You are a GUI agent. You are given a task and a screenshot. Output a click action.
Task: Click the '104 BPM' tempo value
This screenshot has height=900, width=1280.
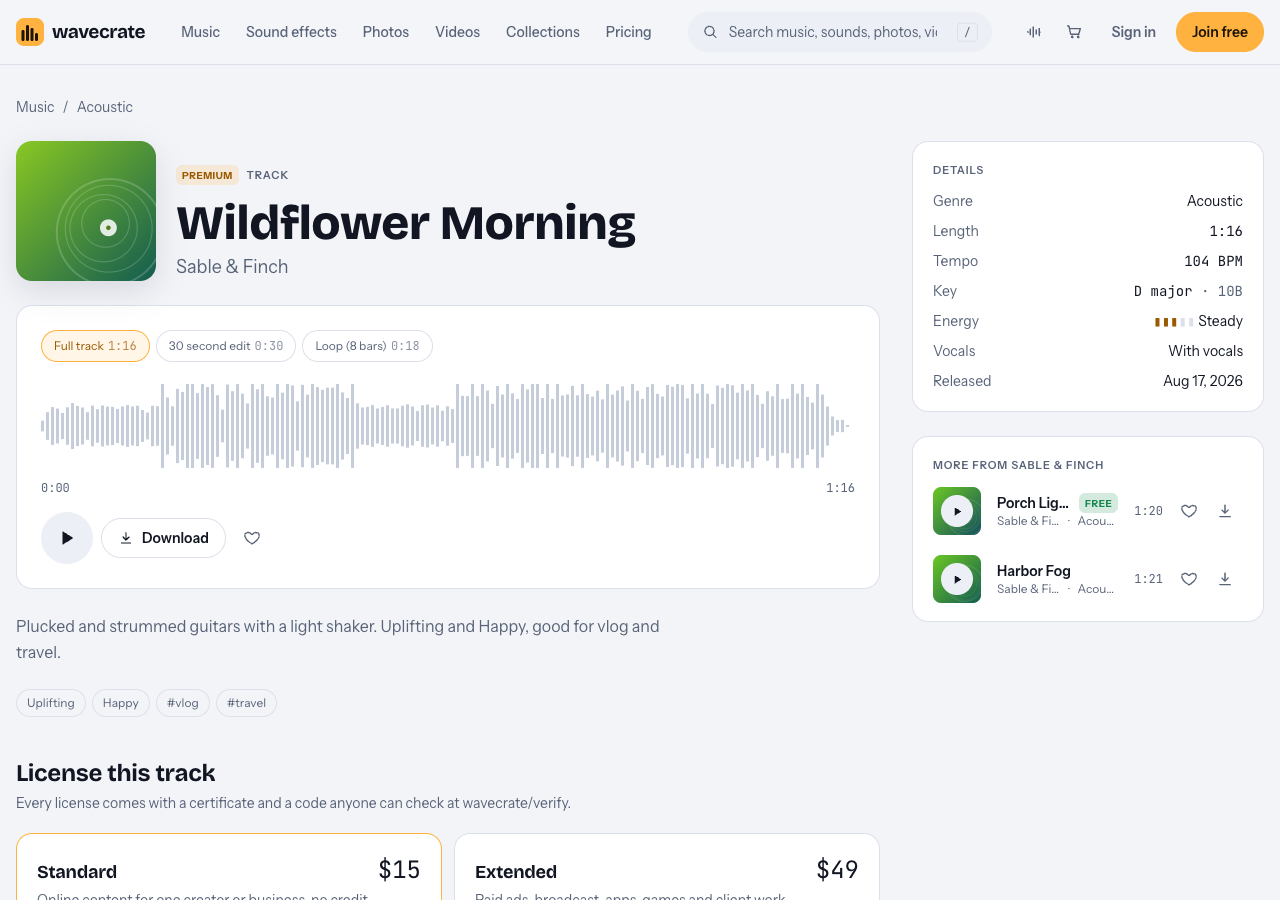click(1213, 261)
